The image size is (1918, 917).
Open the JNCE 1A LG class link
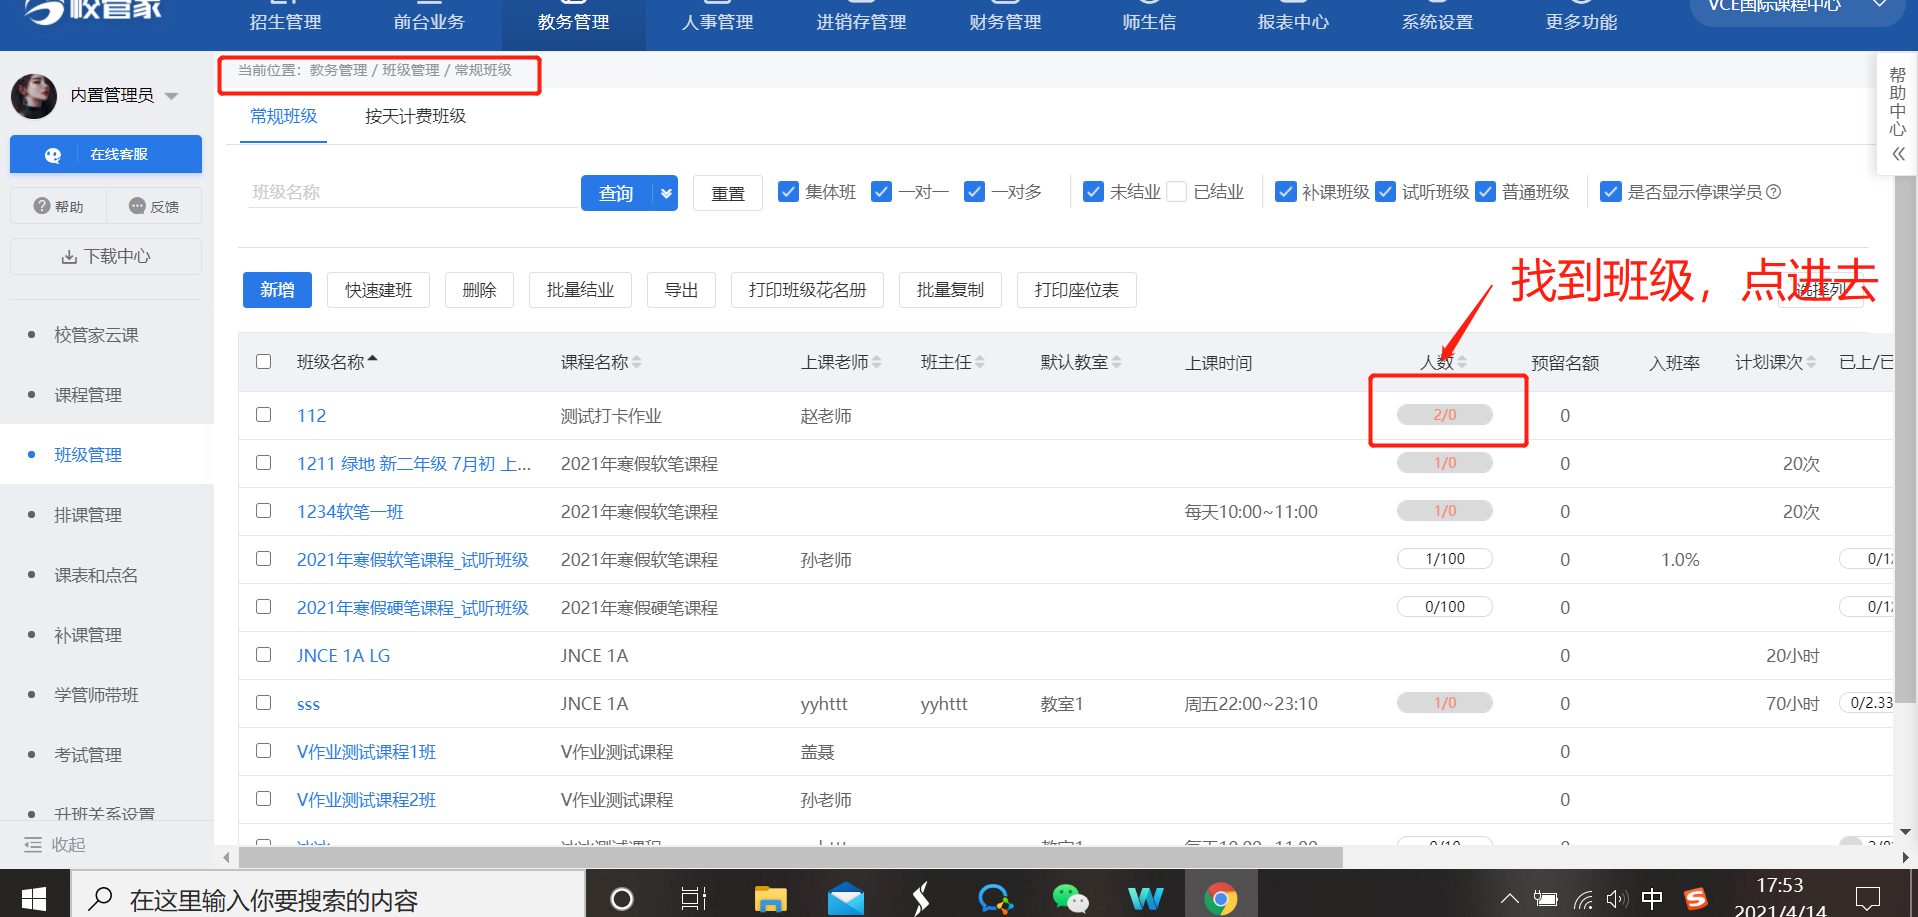343,655
